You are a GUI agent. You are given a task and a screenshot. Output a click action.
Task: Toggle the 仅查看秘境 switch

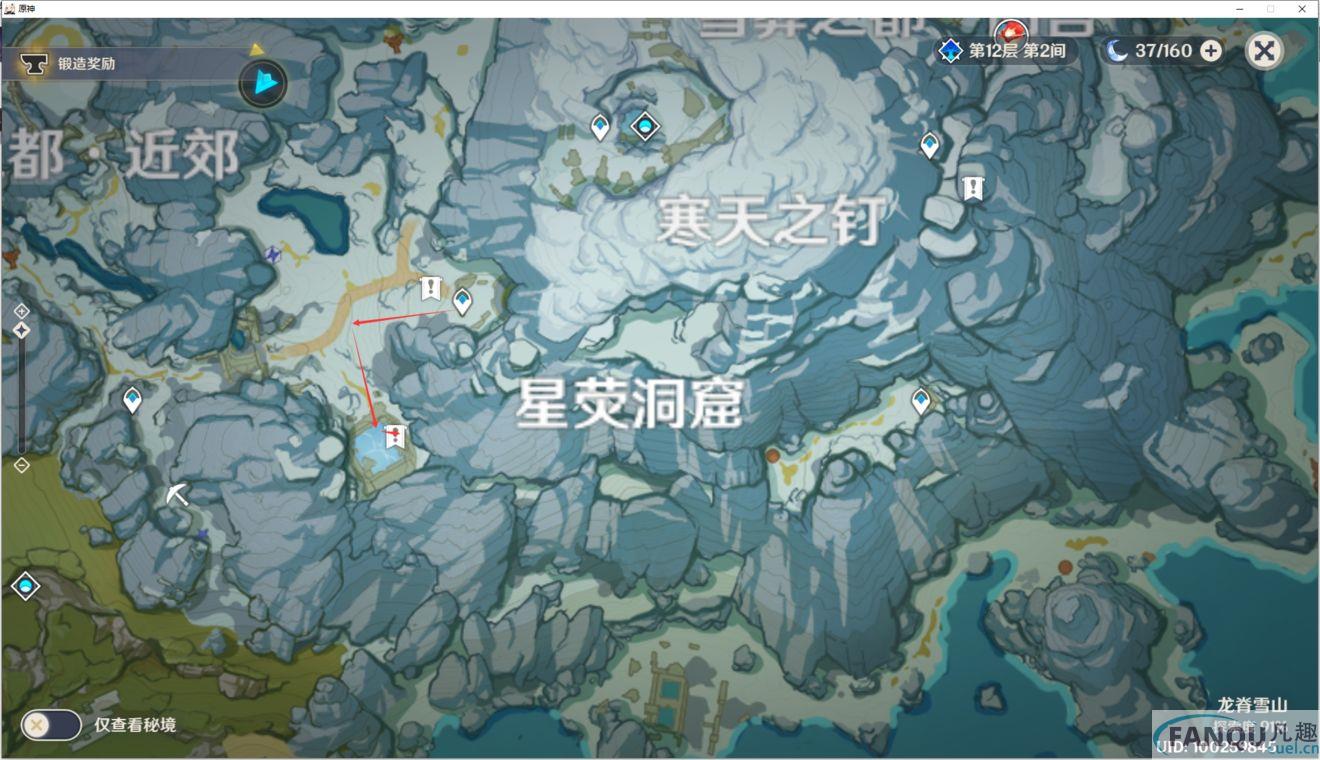pos(51,725)
